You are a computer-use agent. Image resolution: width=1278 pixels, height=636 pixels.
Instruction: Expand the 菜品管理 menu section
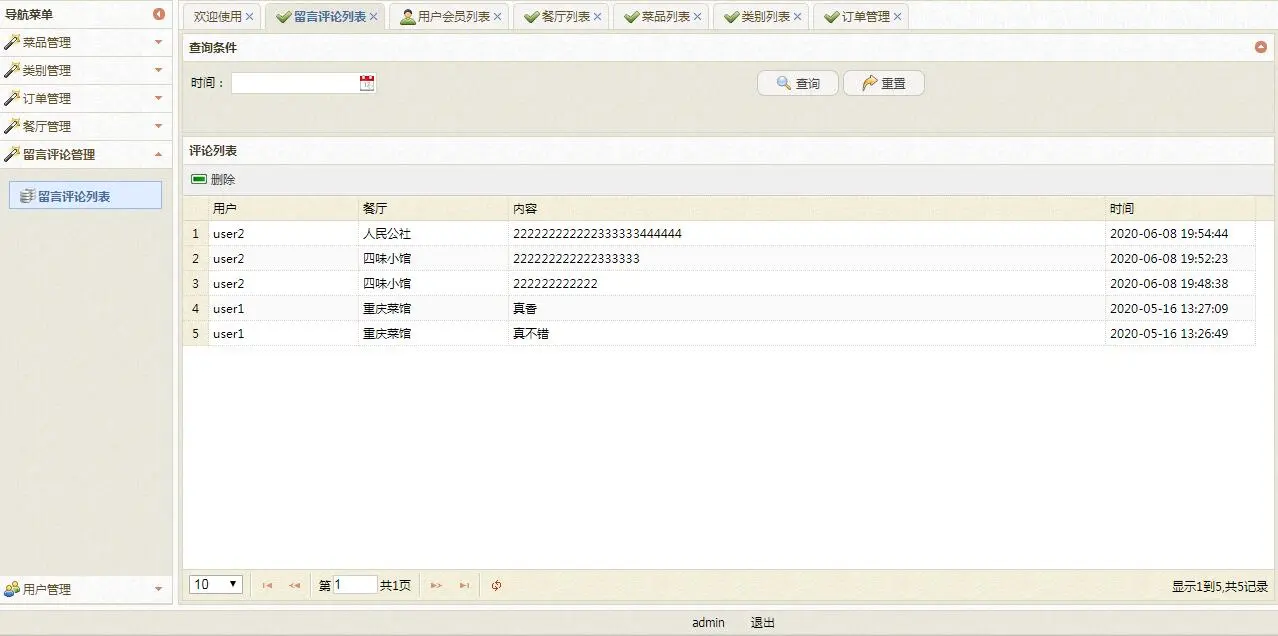click(158, 42)
